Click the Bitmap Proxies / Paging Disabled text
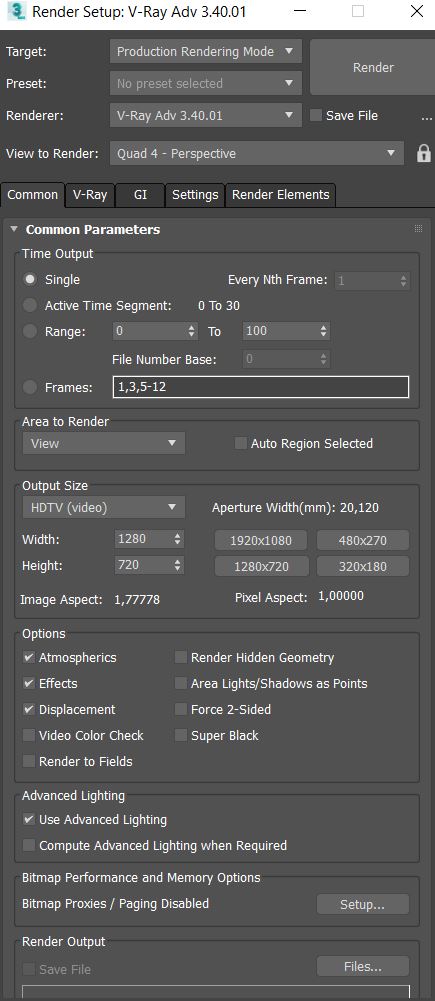This screenshot has height=1001, width=435. coord(116,904)
